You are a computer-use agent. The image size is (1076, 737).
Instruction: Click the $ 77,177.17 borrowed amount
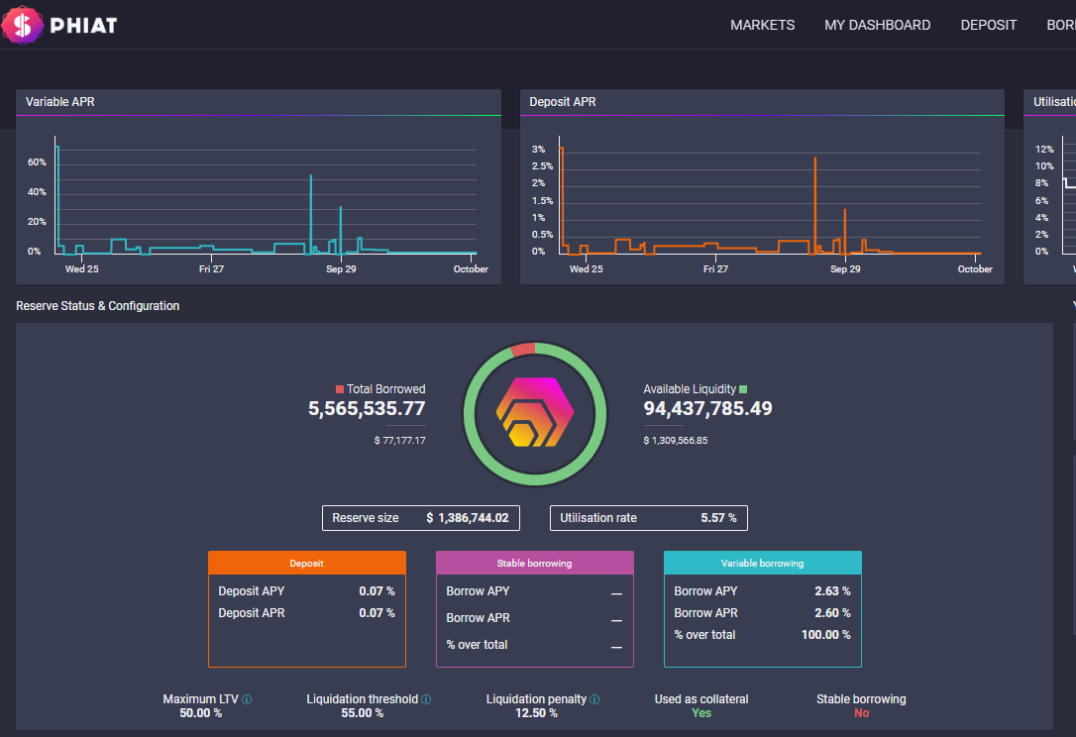[x=399, y=441]
